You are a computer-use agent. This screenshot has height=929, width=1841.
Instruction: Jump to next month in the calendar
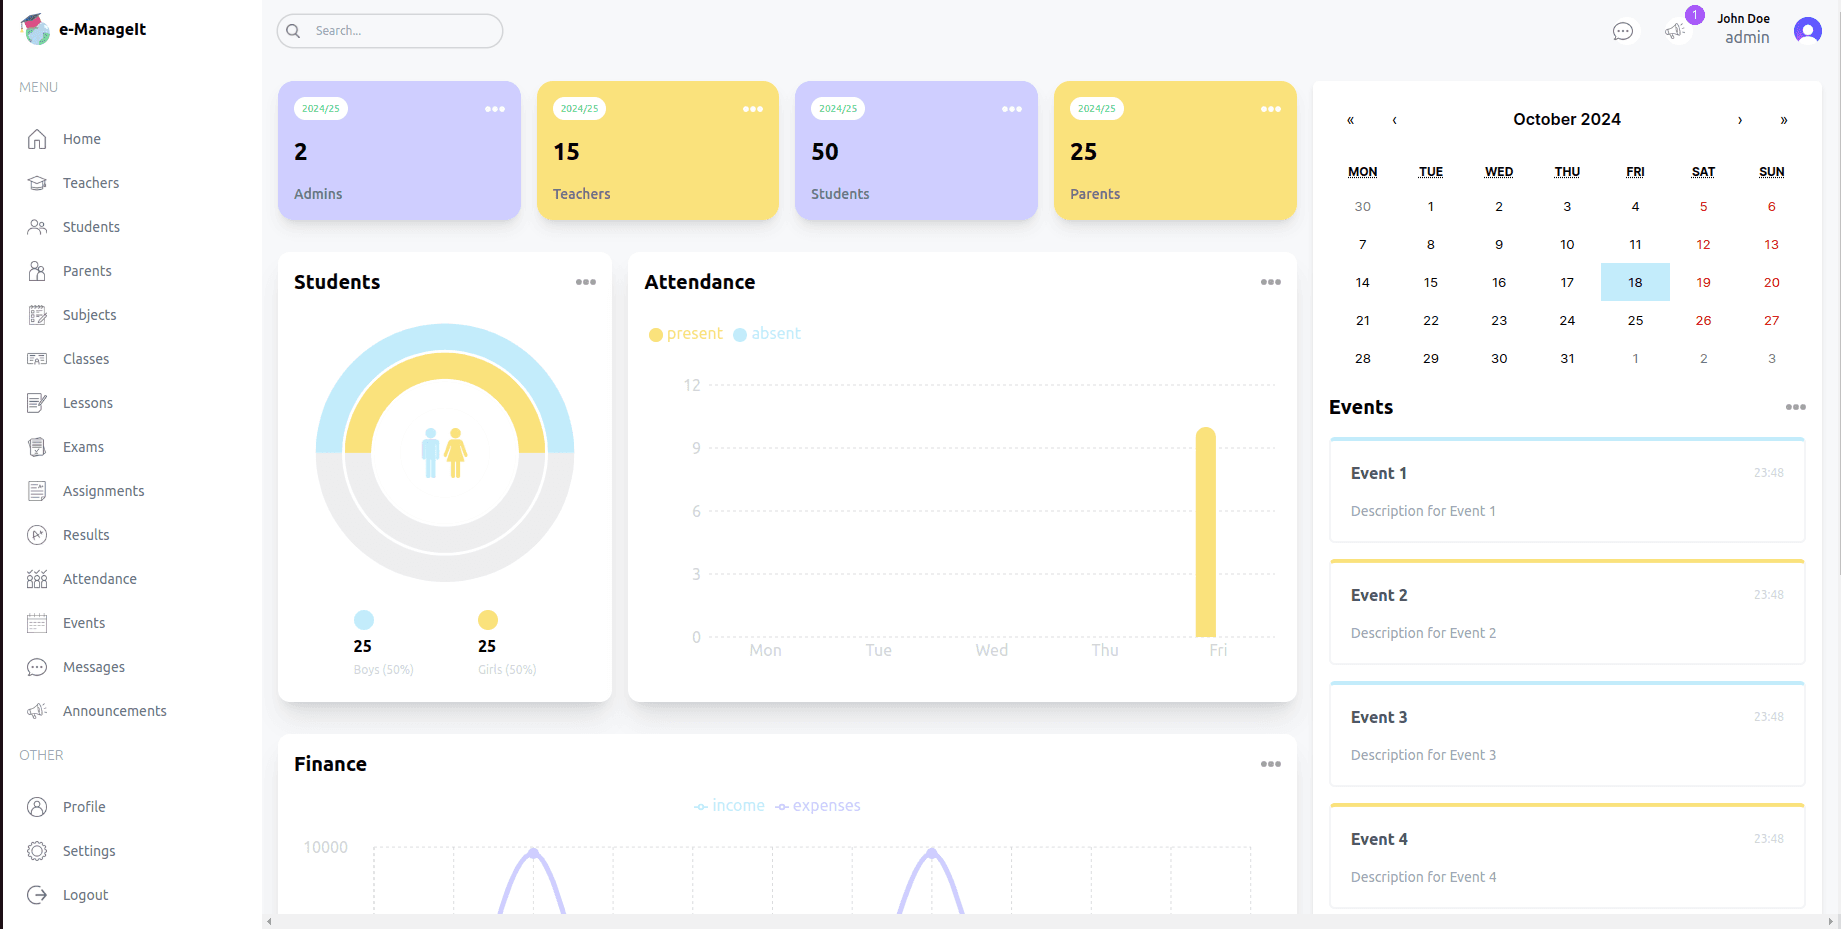(x=1740, y=120)
